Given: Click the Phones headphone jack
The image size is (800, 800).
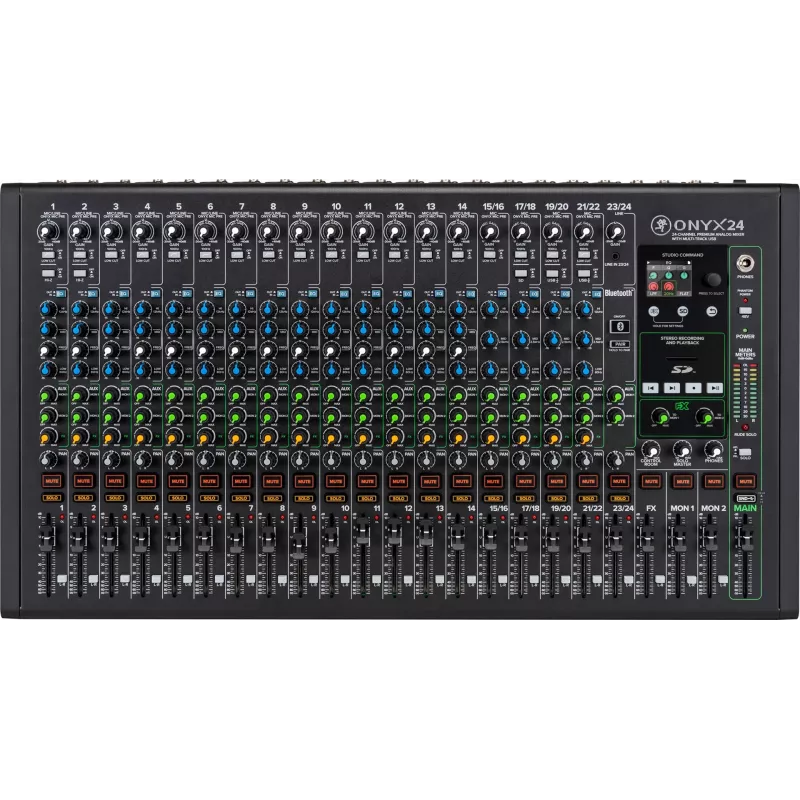Looking at the screenshot, I should [x=745, y=263].
